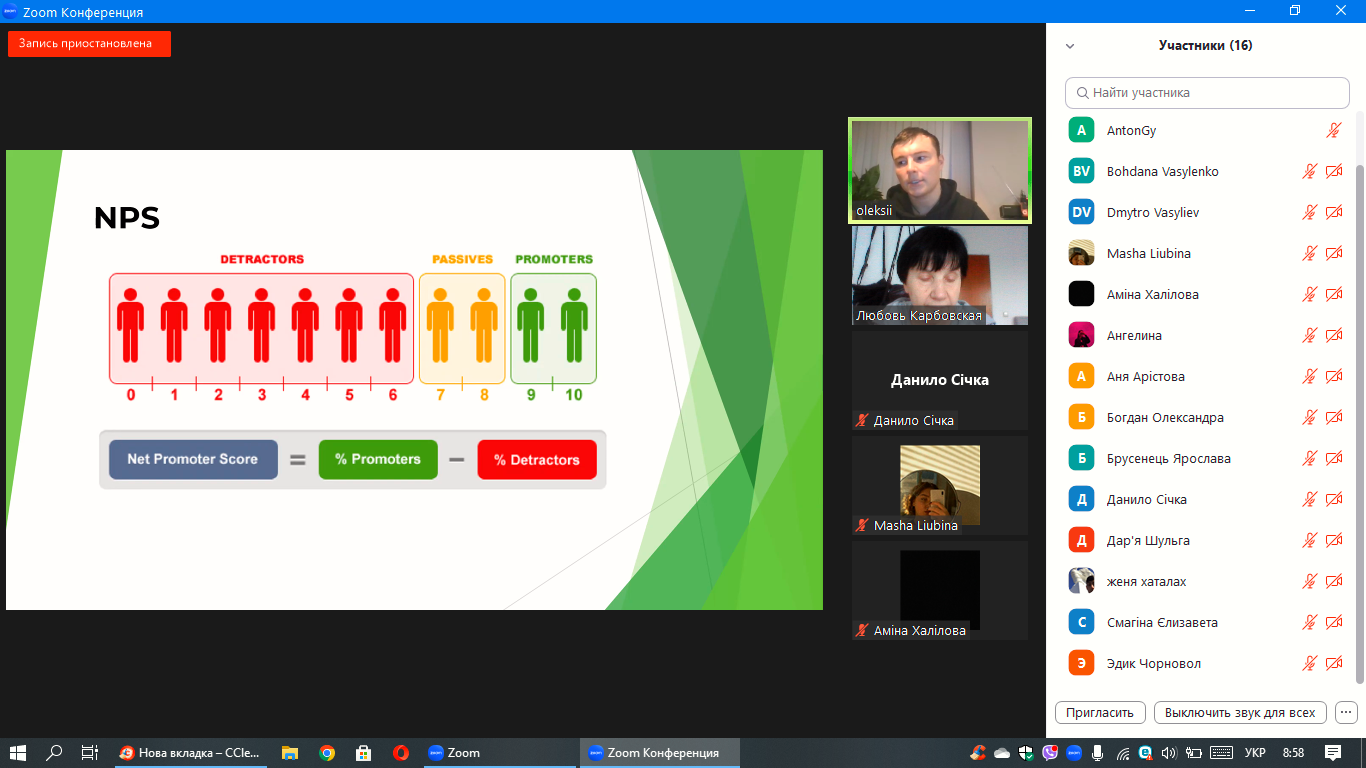Click Эдик Чорновол's camera-off icon
The image size is (1366, 768).
point(1333,663)
